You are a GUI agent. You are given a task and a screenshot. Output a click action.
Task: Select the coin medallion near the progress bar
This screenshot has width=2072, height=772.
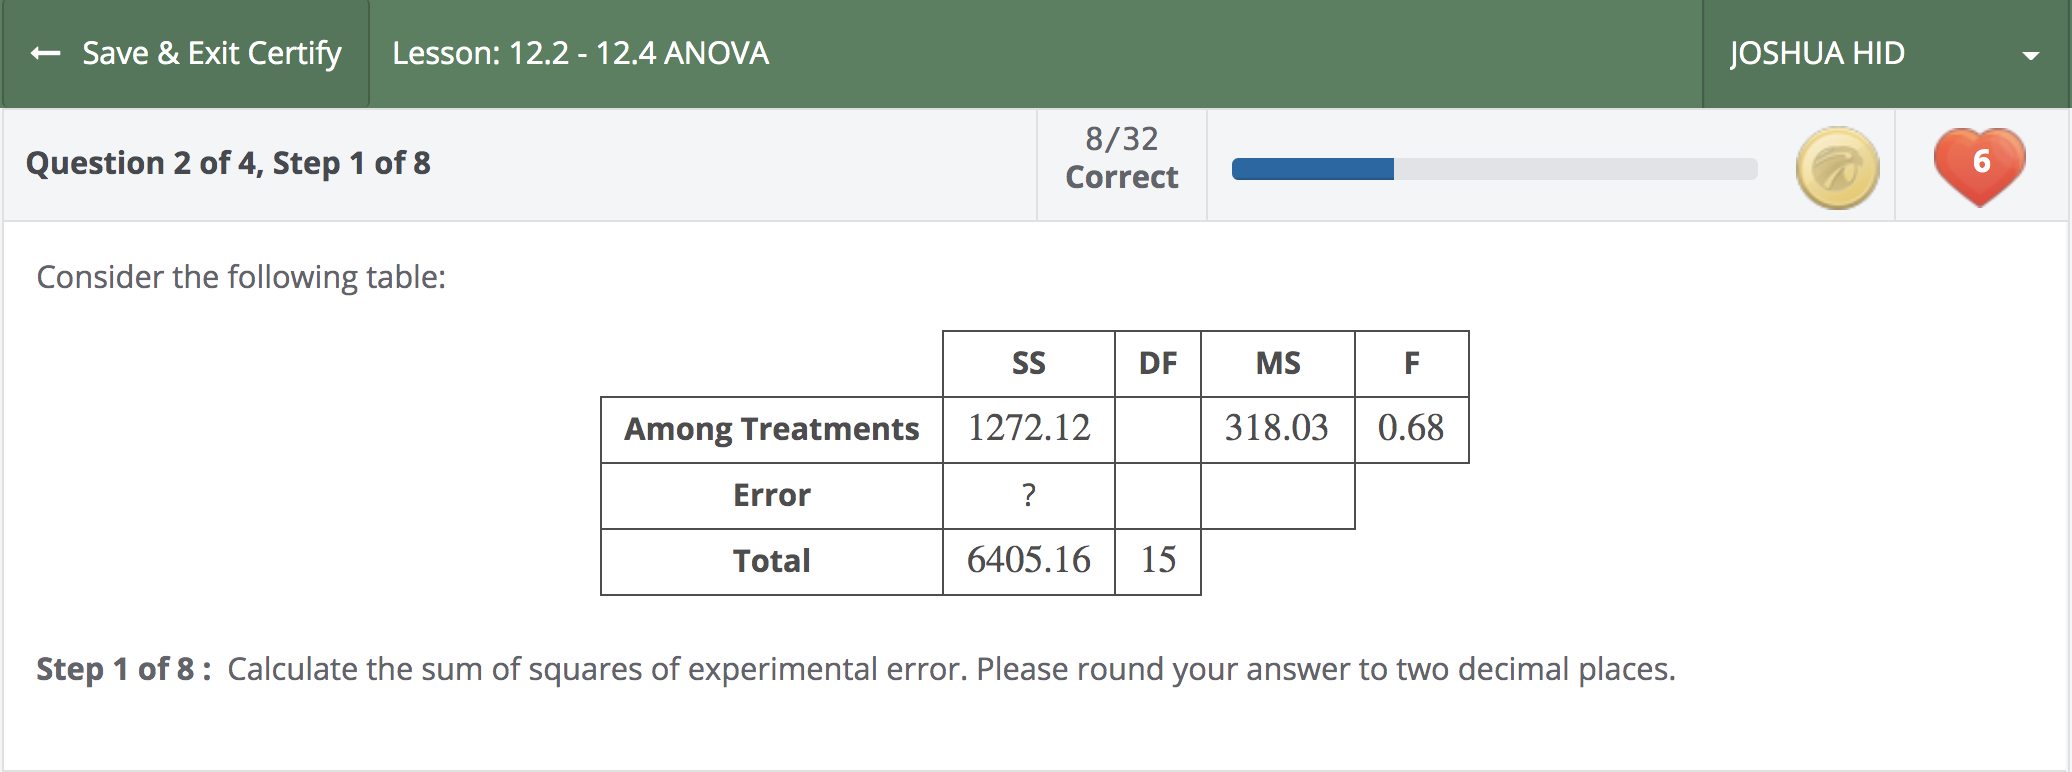tap(1836, 166)
